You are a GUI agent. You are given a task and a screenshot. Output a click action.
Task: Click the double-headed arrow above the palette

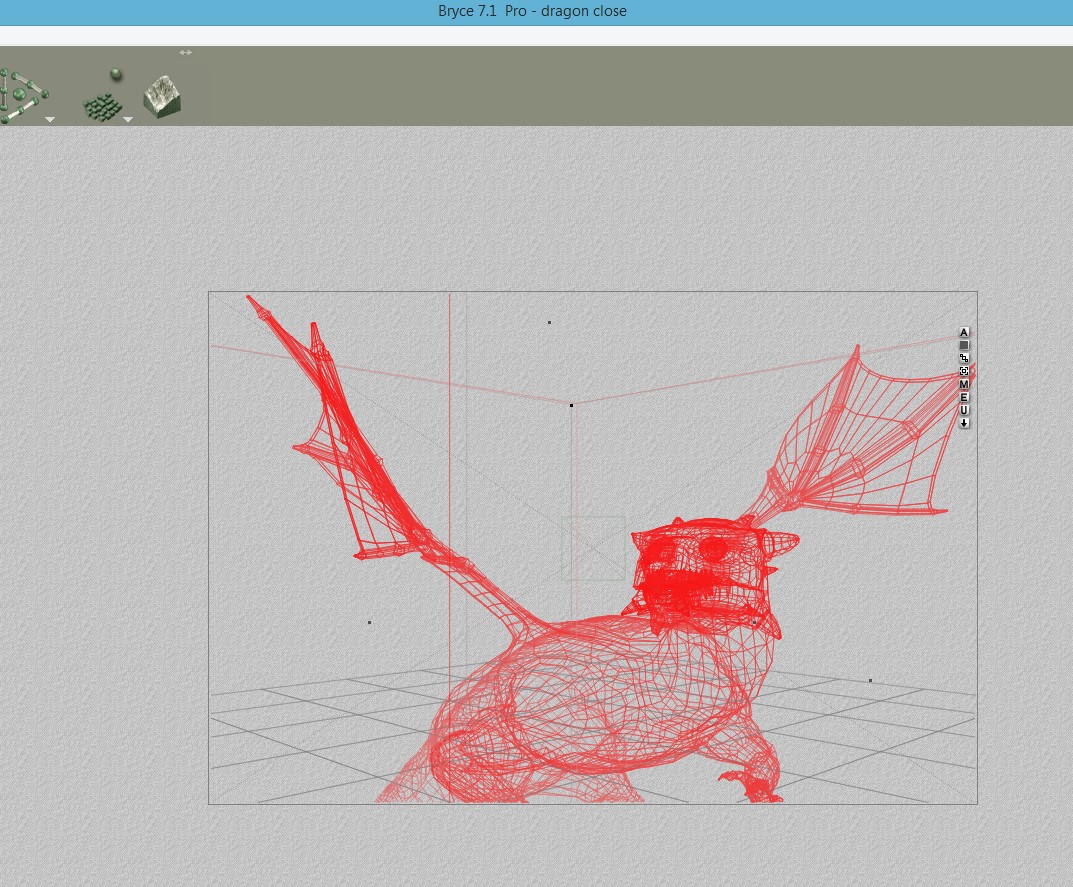coord(185,52)
